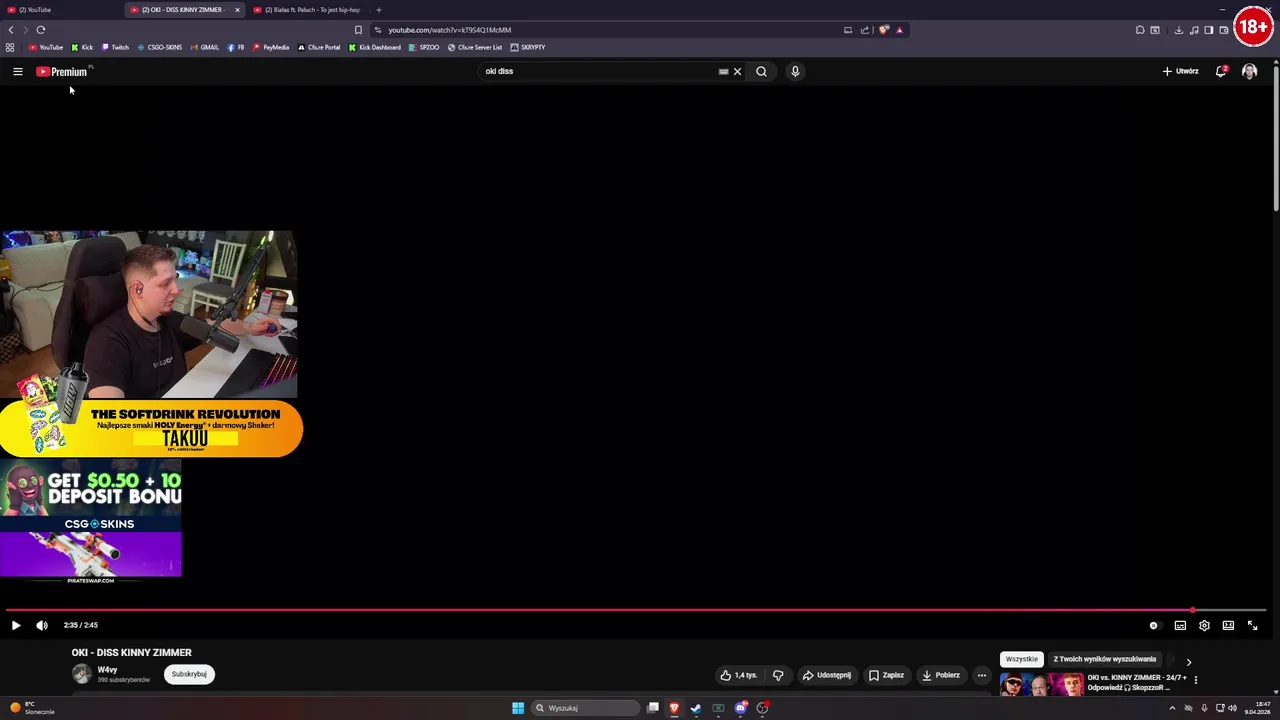The width and height of the screenshot is (1280, 720).
Task: Close the OKI - DISS KINNY ZIMMER tab
Action: 237,10
